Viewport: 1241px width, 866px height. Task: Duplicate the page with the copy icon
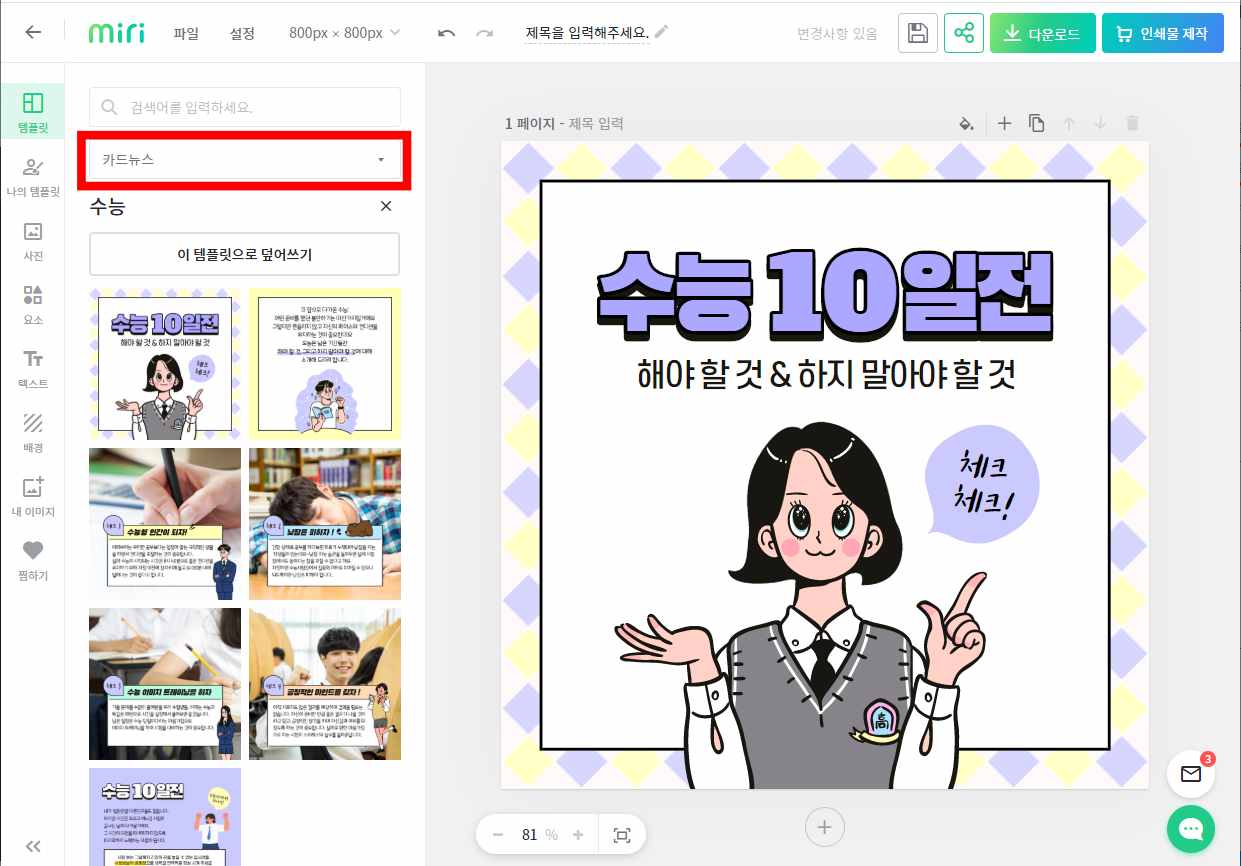(x=1037, y=123)
